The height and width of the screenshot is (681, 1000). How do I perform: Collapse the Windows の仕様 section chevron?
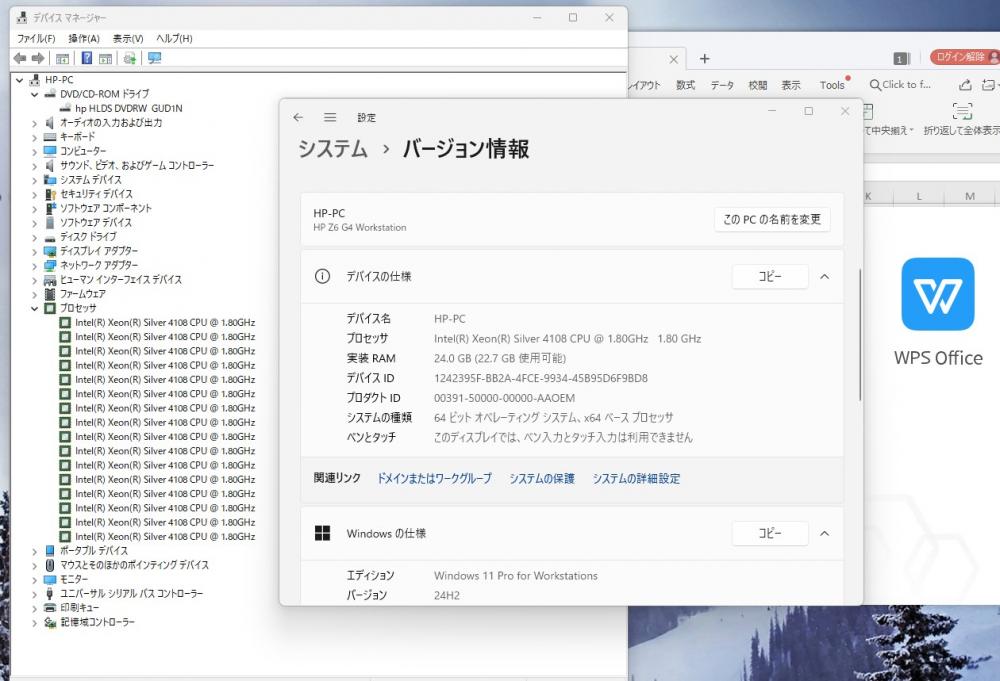(824, 534)
